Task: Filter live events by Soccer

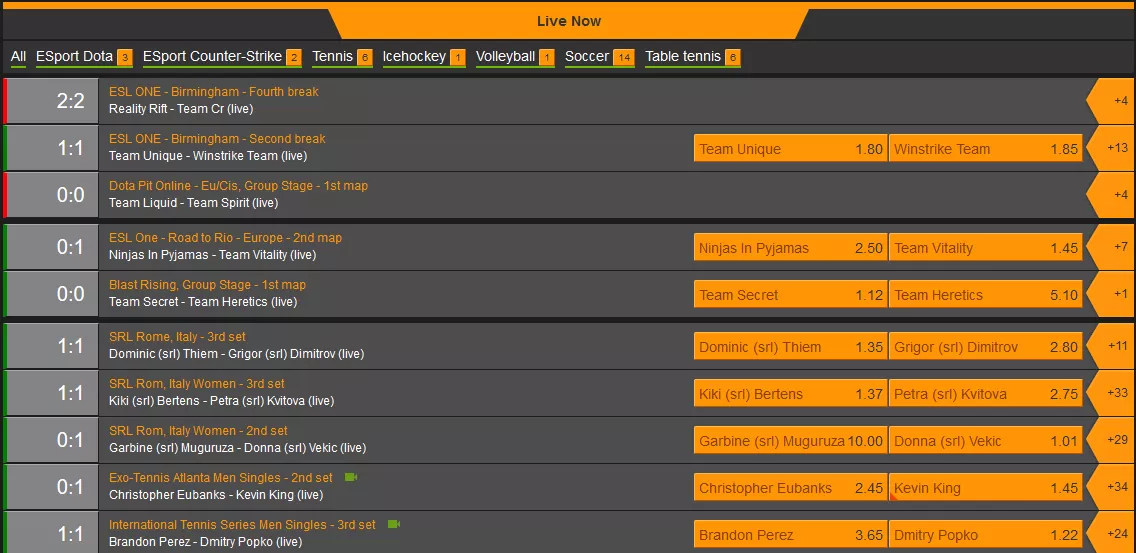Action: click(x=600, y=57)
